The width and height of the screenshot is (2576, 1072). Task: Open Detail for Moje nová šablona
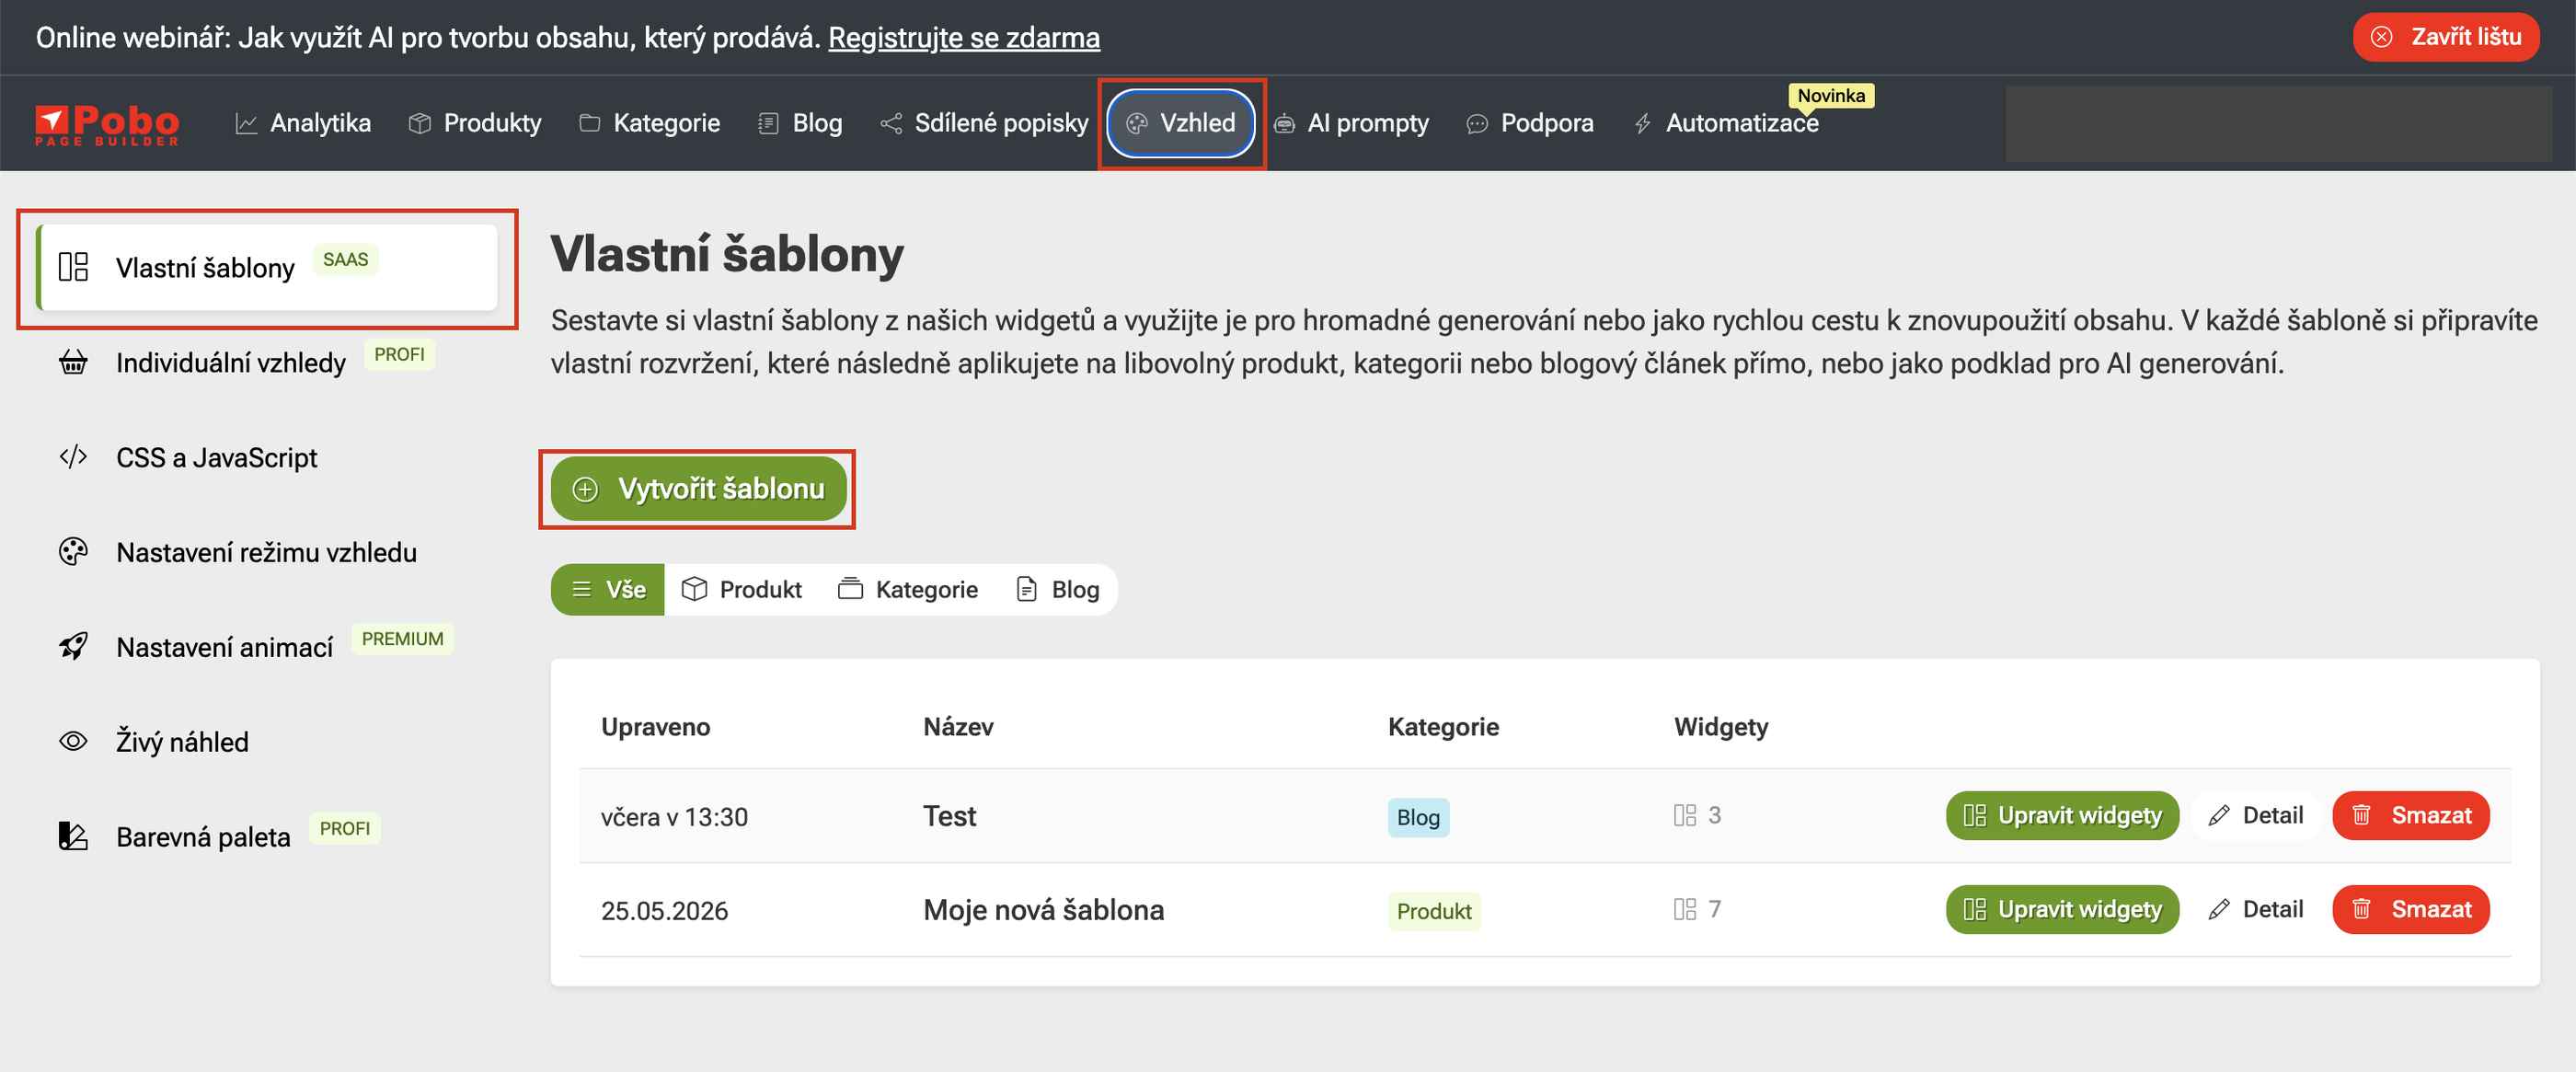click(x=2255, y=910)
